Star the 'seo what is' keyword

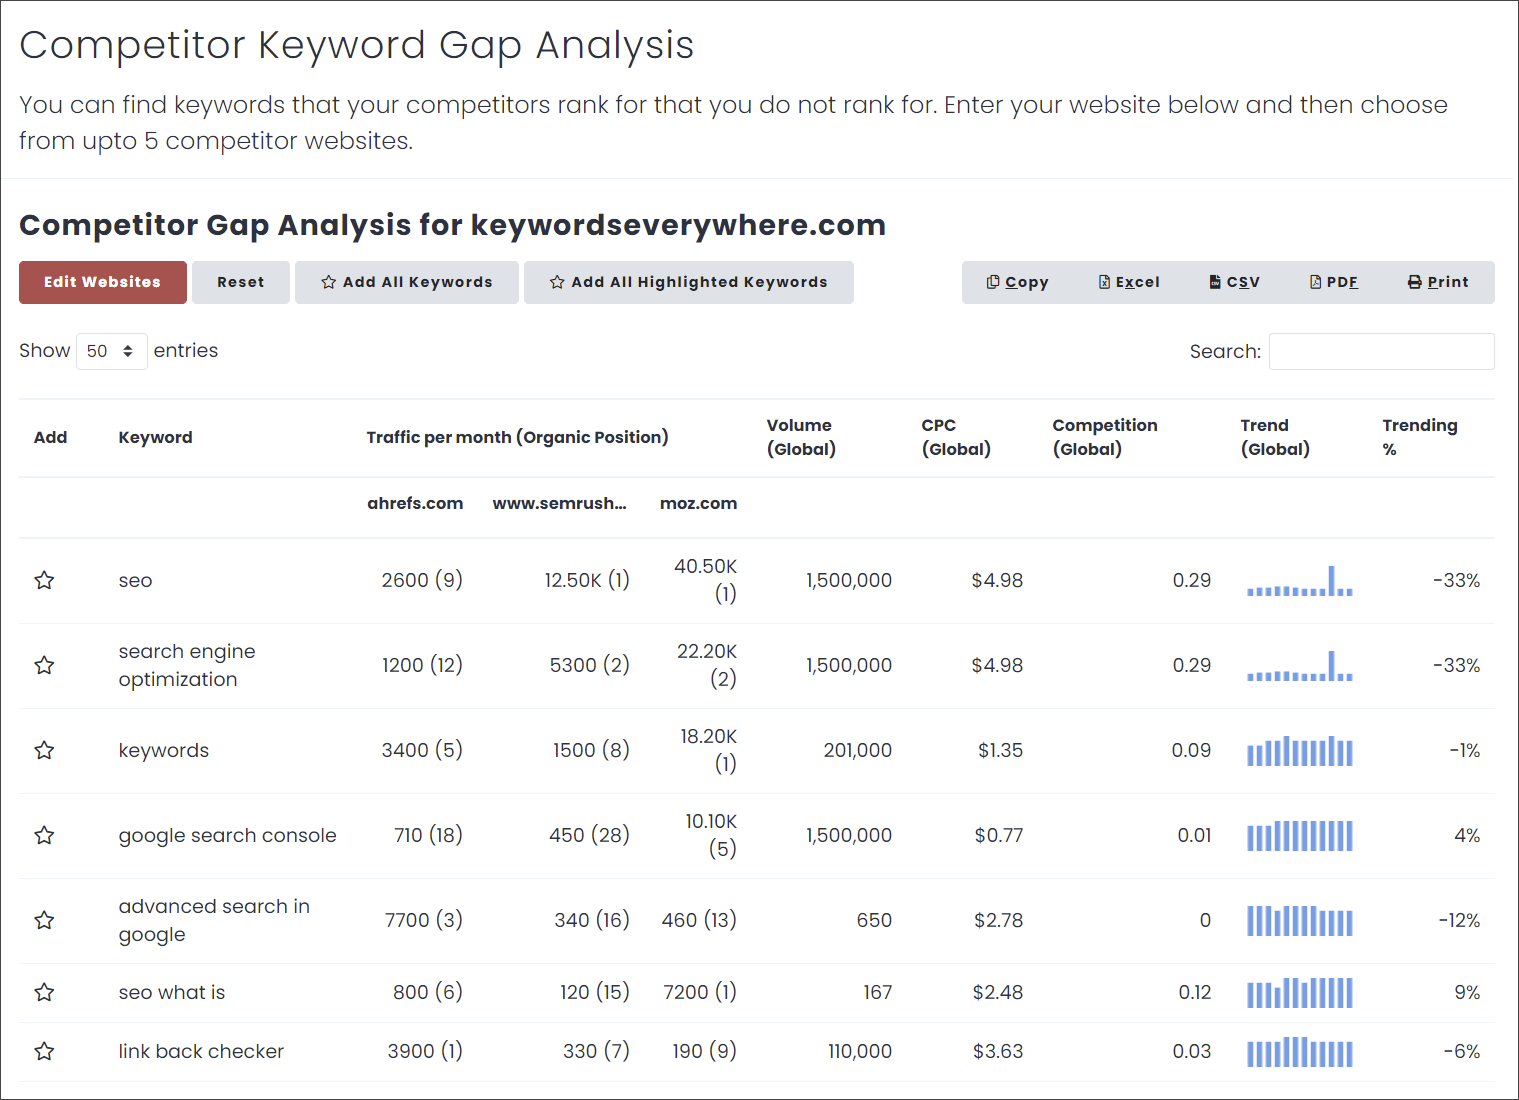(x=44, y=992)
